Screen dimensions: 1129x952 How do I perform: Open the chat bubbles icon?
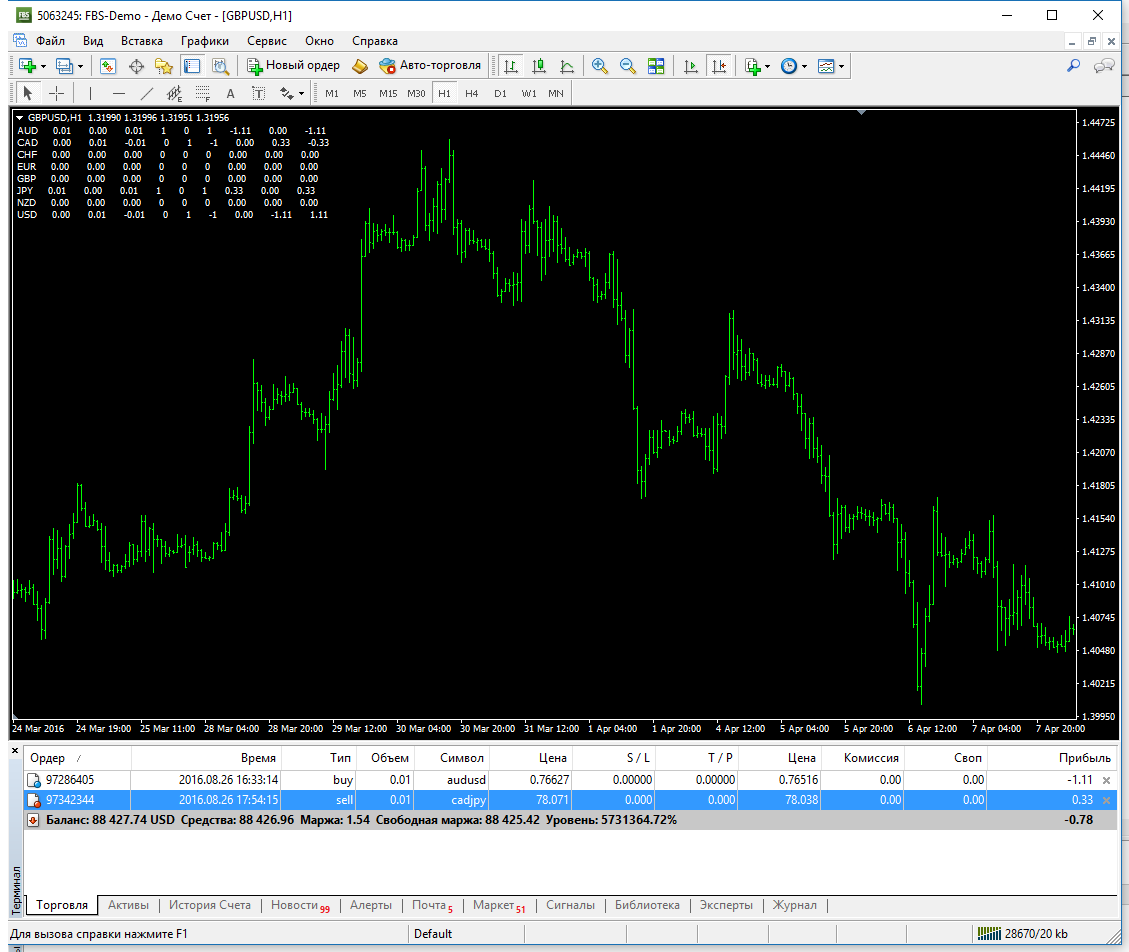click(1104, 66)
